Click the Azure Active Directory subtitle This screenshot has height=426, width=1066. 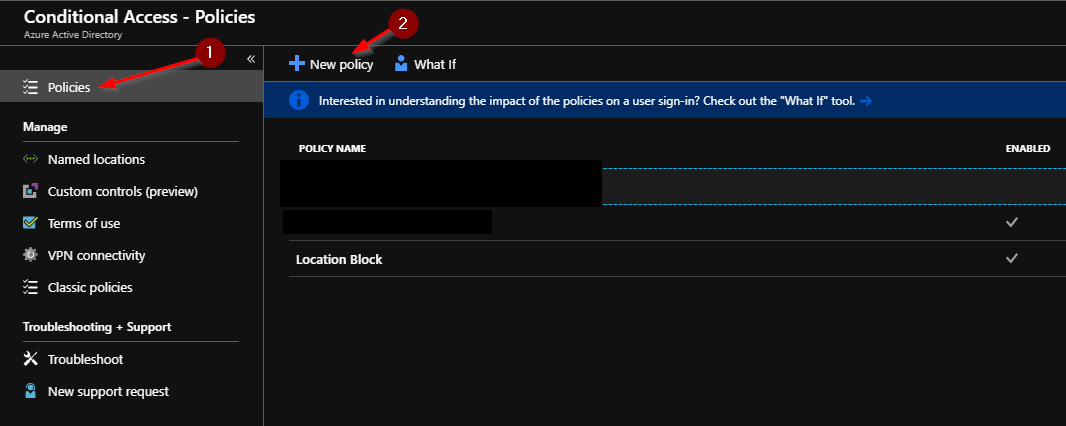coord(73,35)
